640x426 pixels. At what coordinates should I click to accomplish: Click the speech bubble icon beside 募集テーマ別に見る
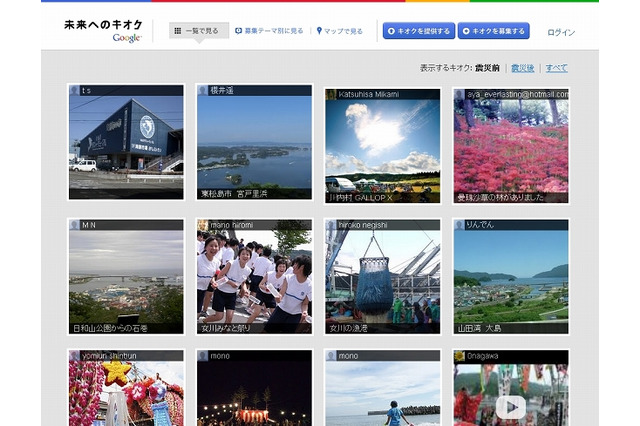coord(238,31)
